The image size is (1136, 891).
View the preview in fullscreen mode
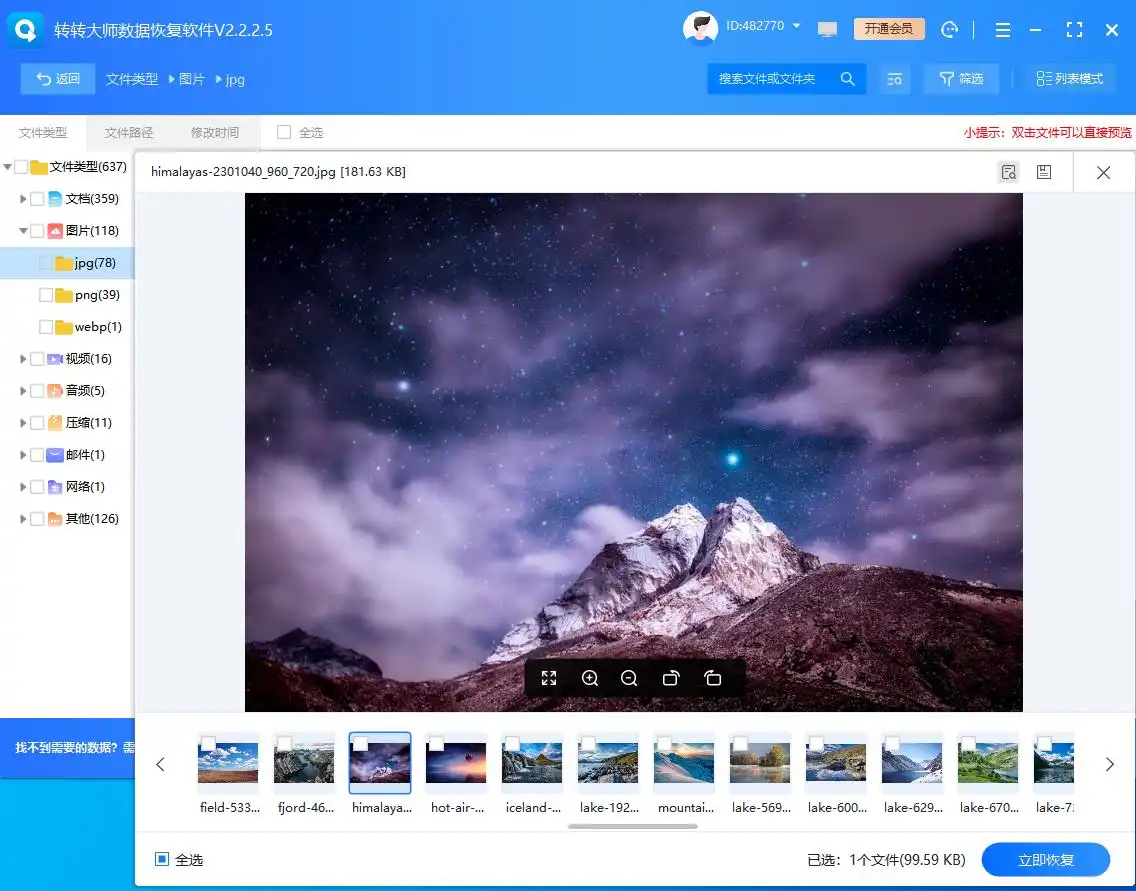coord(548,677)
